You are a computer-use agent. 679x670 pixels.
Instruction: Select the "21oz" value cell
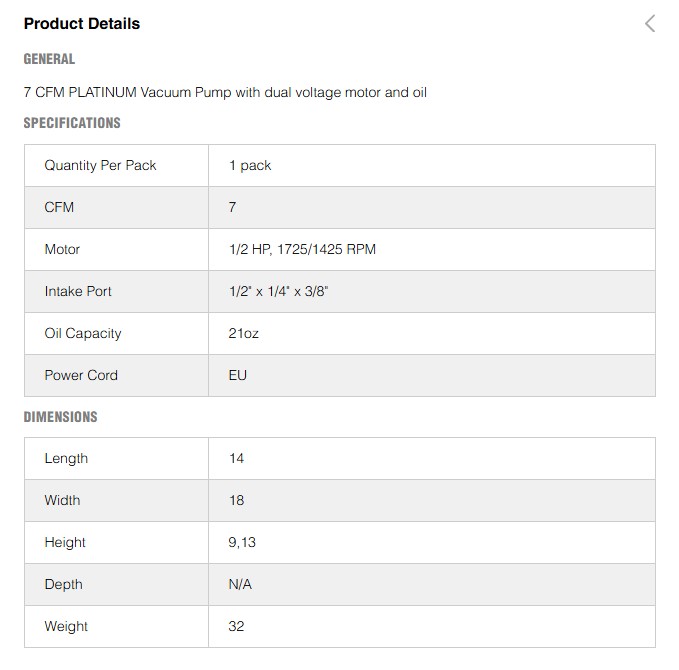(x=243, y=333)
